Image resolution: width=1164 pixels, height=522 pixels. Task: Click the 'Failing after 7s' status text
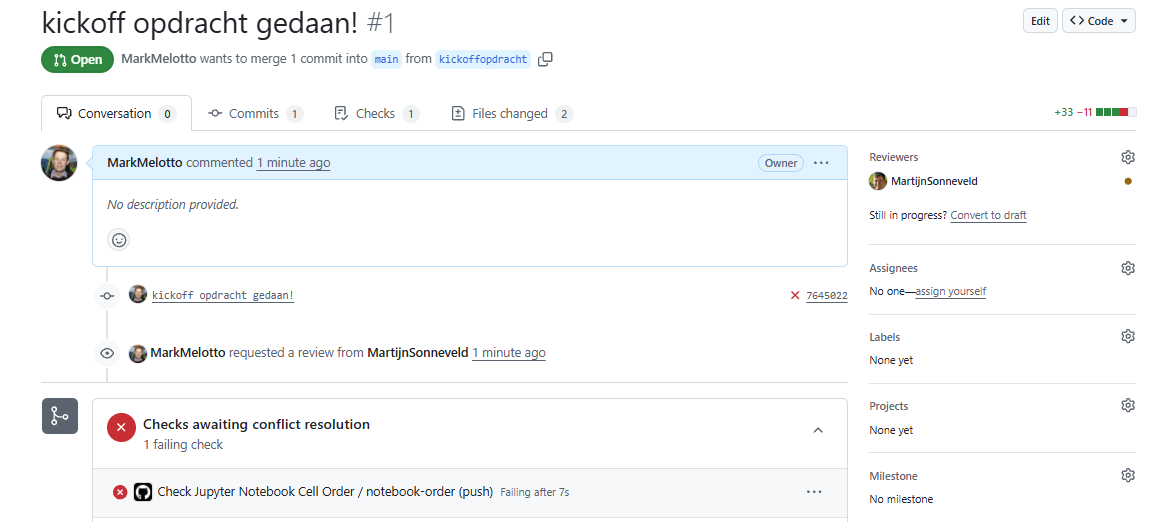pyautogui.click(x=534, y=492)
